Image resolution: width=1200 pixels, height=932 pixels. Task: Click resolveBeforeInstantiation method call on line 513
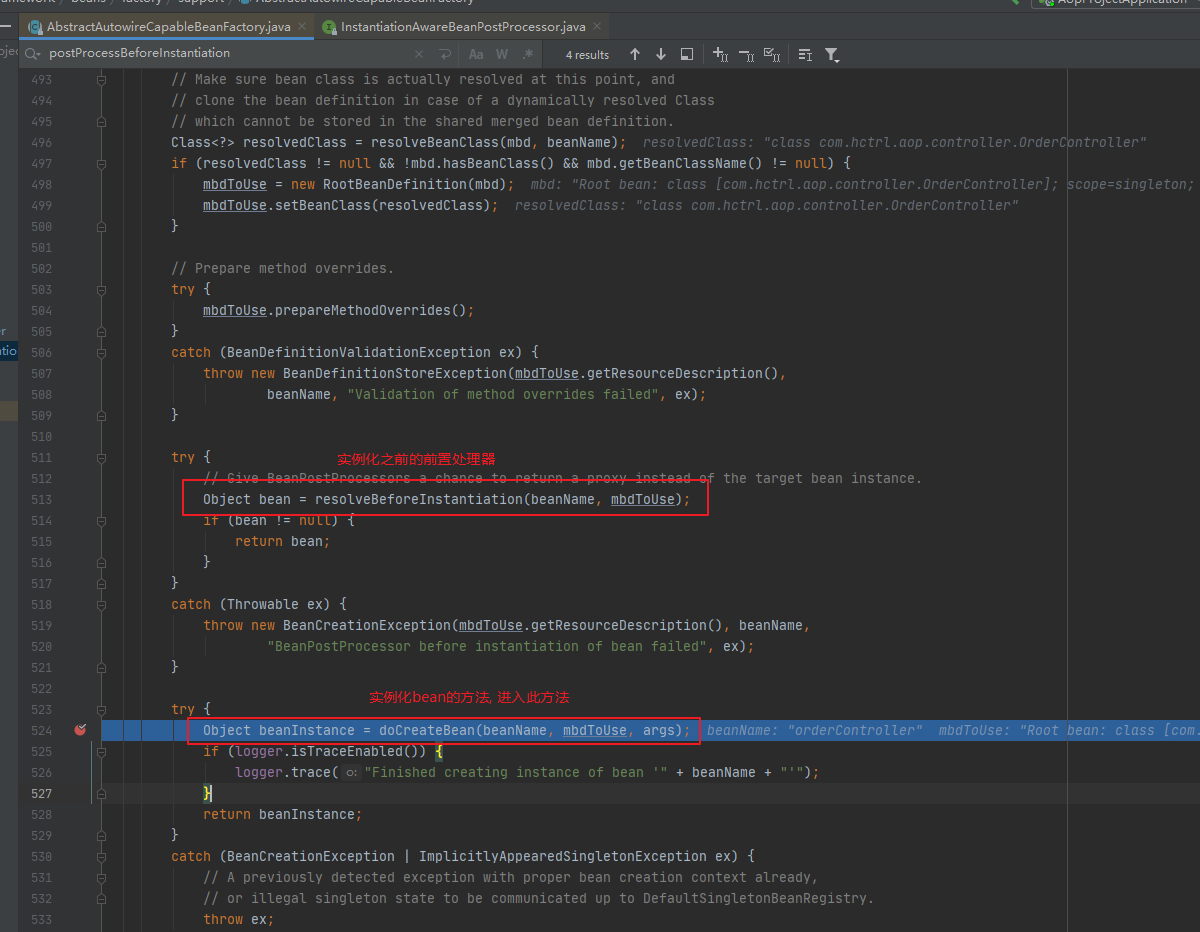pos(418,499)
